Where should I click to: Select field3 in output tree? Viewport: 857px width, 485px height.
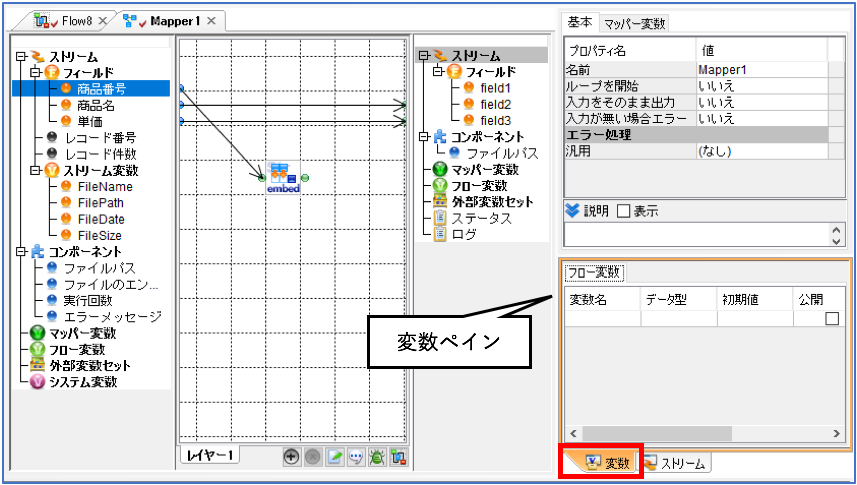click(495, 120)
